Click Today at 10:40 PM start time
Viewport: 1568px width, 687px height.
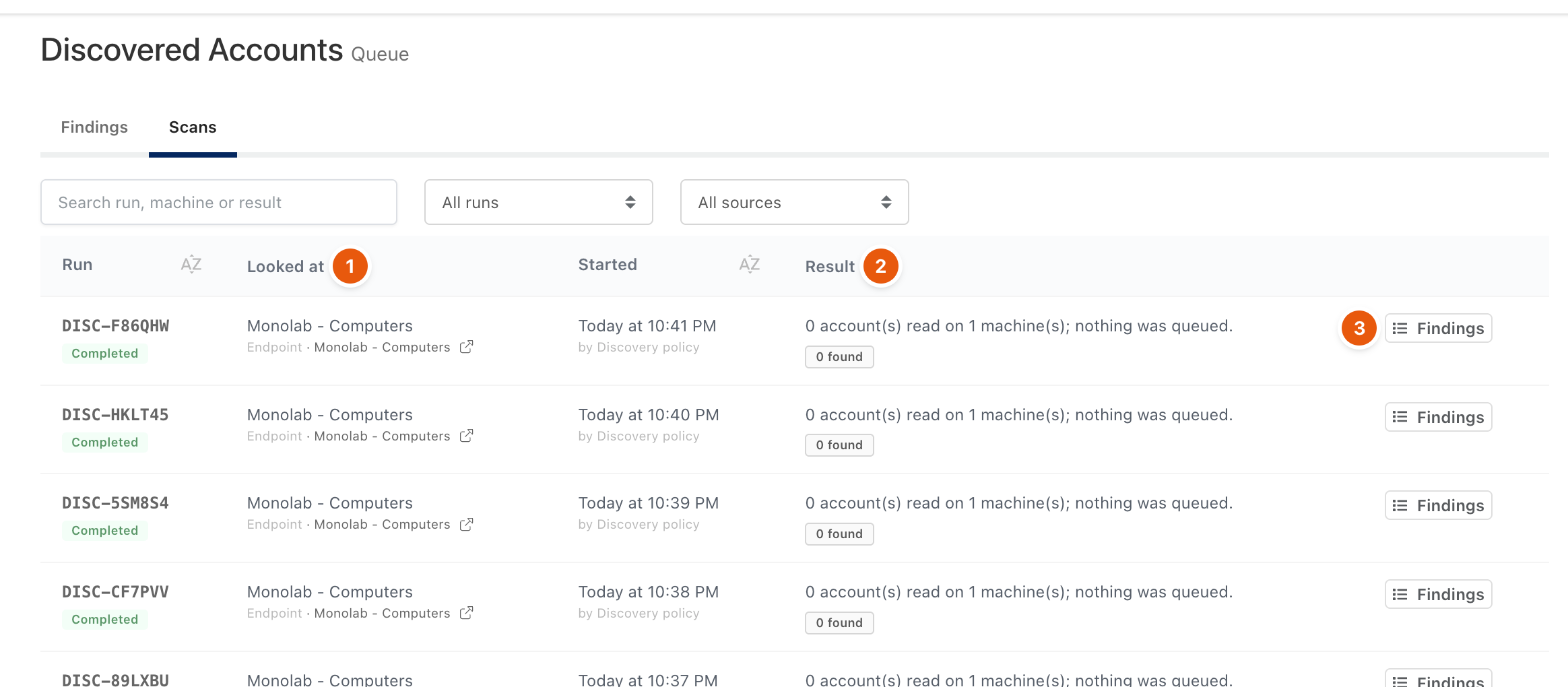point(648,415)
